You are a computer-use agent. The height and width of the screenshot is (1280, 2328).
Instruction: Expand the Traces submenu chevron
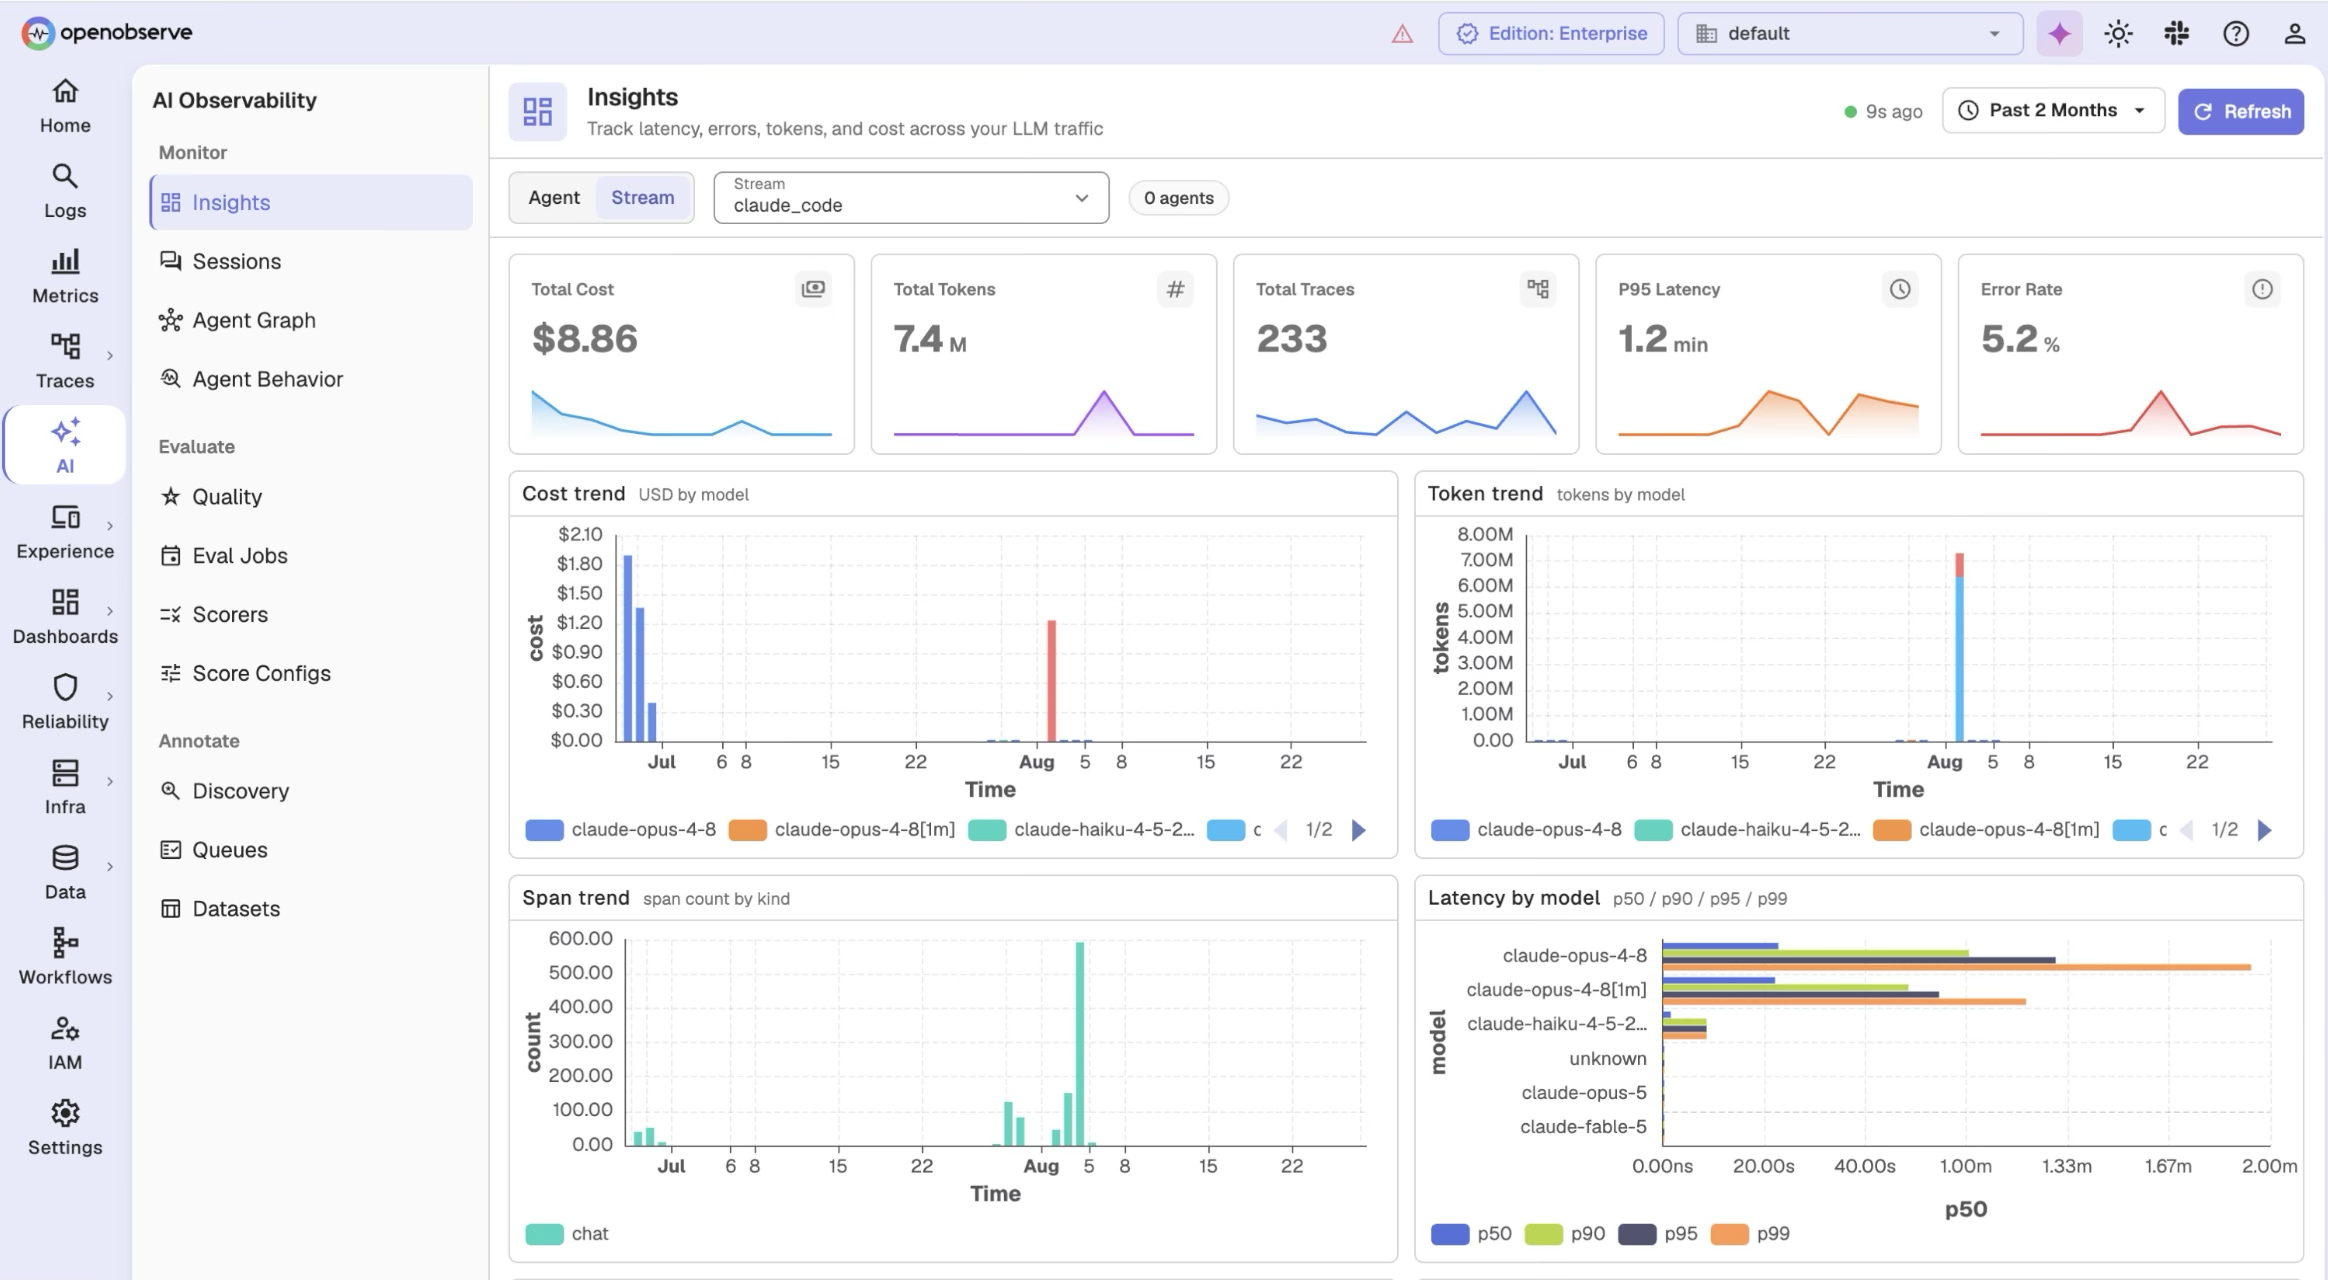(110, 355)
